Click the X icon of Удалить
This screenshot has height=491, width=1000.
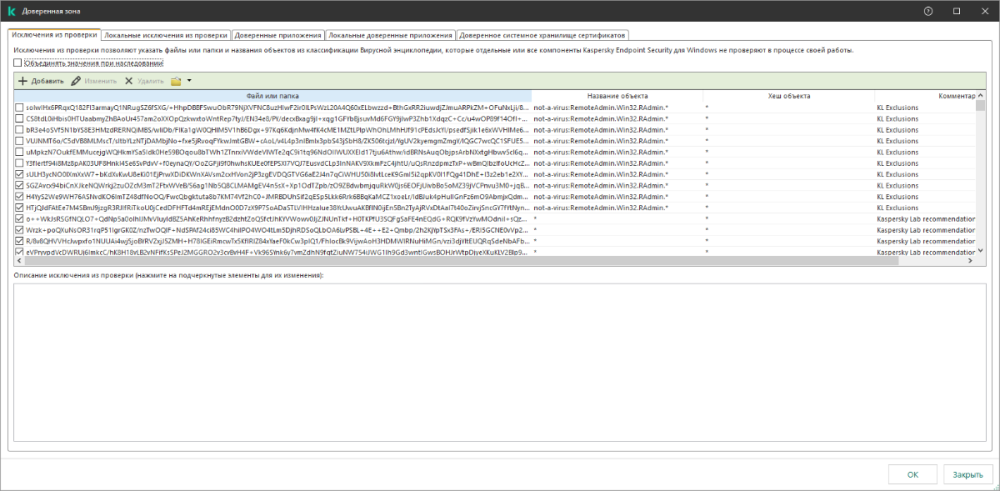point(129,82)
